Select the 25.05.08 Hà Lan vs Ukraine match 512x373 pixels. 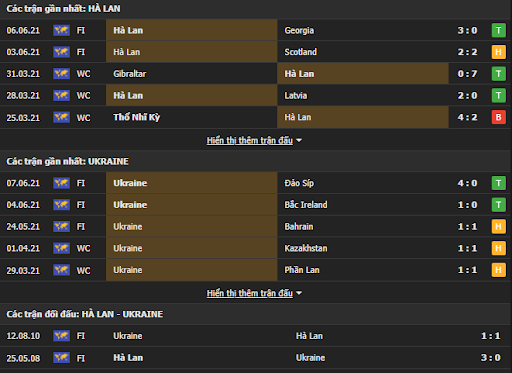(256, 358)
